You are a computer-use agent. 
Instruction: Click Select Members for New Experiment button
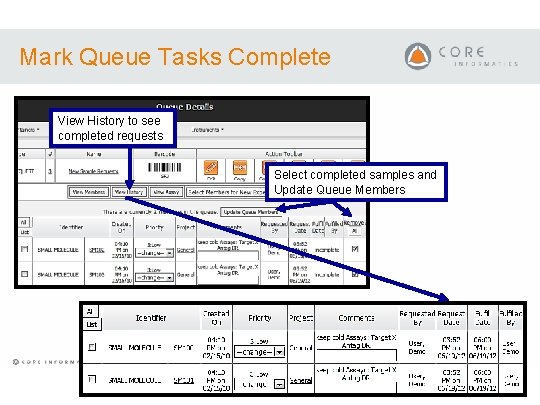(x=226, y=192)
